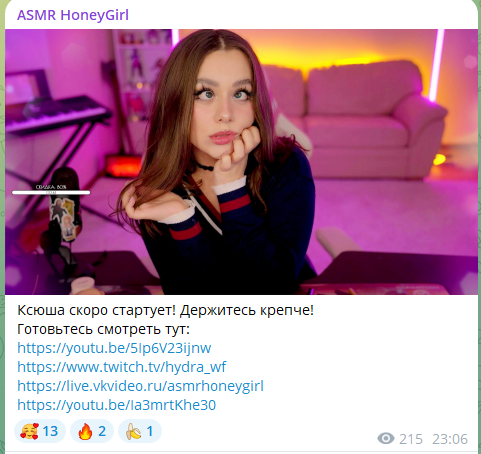This screenshot has width=481, height=454.
Task: Toggle the banana reaction count 1
Action: click(140, 431)
